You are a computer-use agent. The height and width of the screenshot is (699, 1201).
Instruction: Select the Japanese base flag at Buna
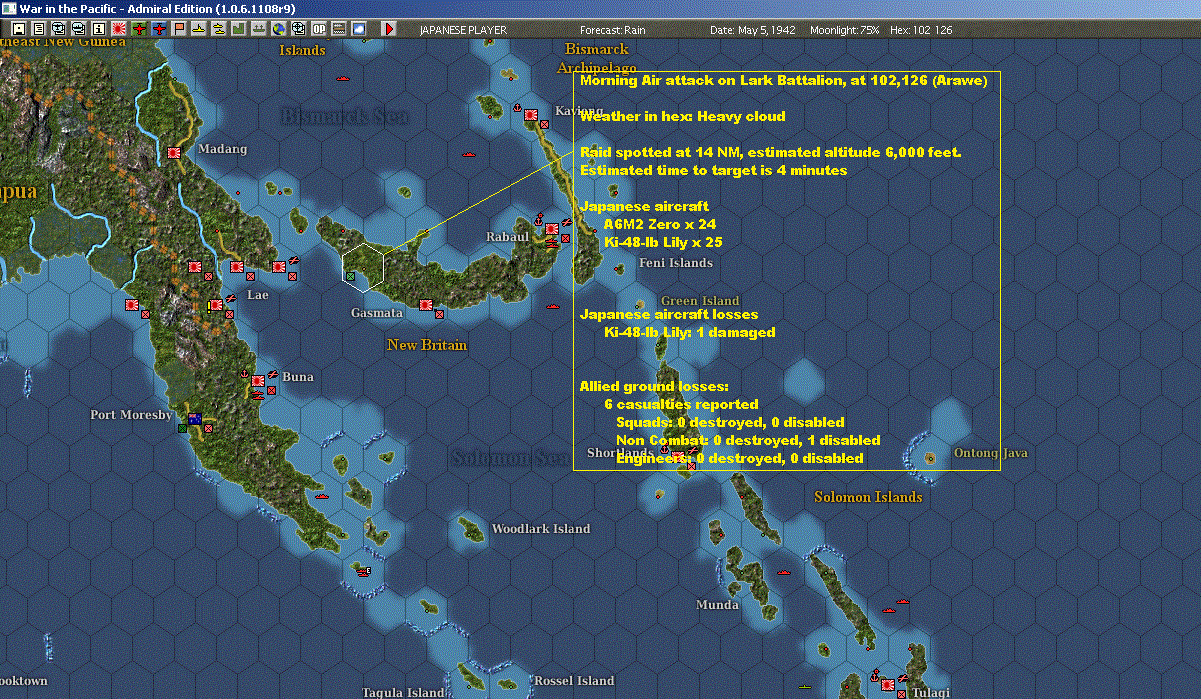(x=256, y=380)
